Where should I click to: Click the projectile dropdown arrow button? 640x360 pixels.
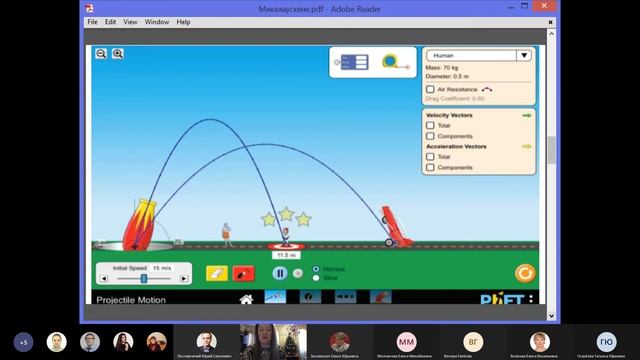click(x=524, y=56)
